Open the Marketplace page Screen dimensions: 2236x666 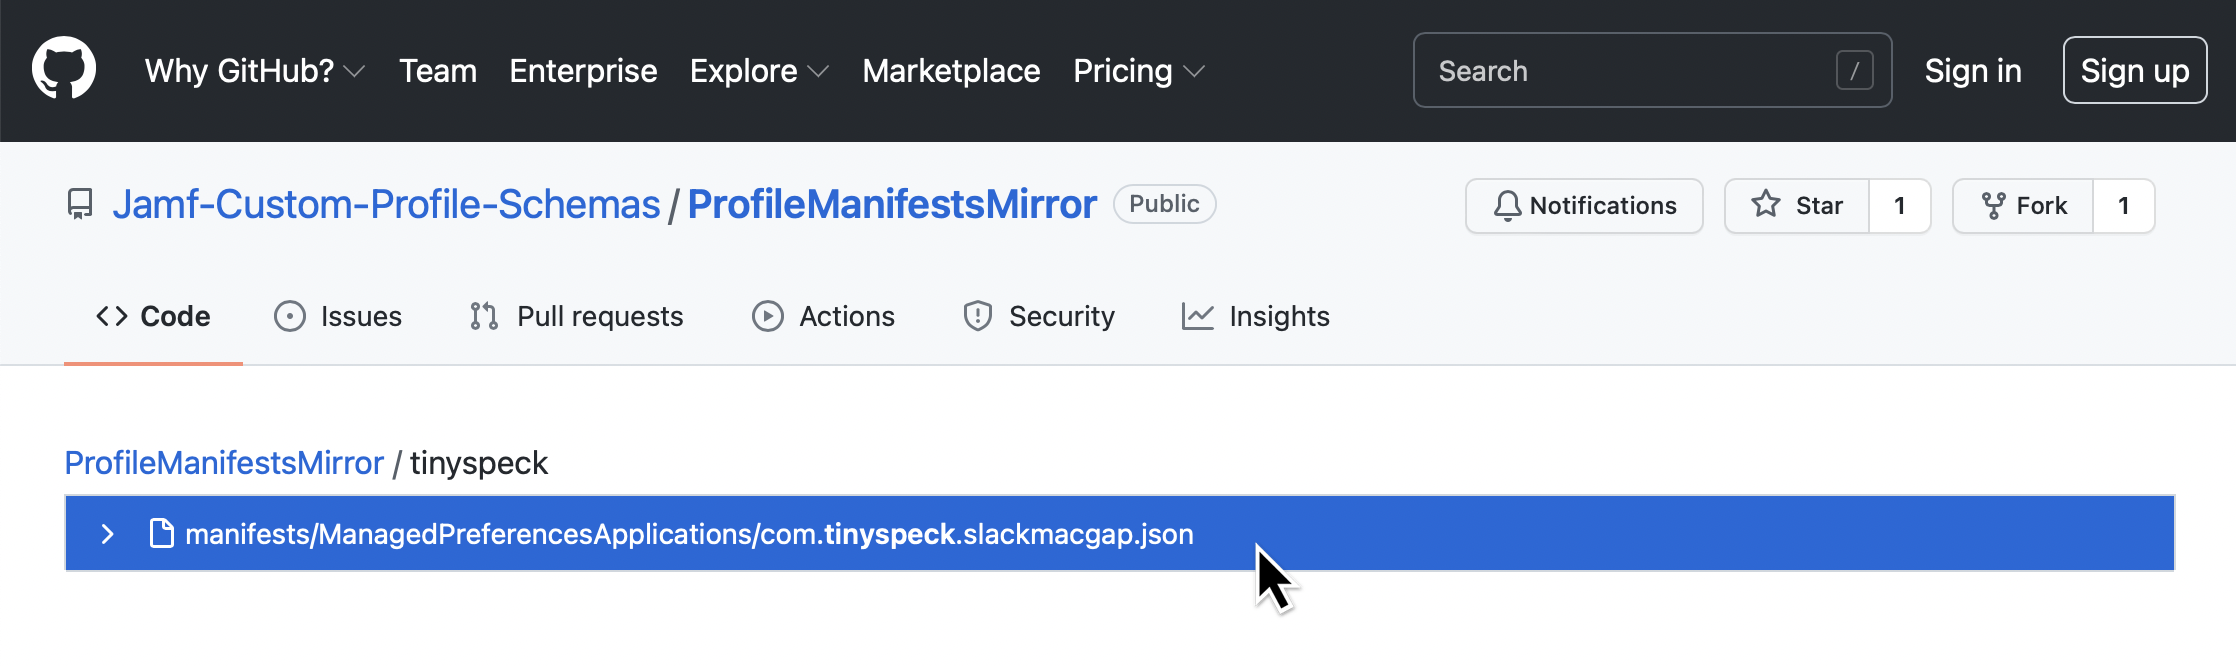pyautogui.click(x=951, y=71)
